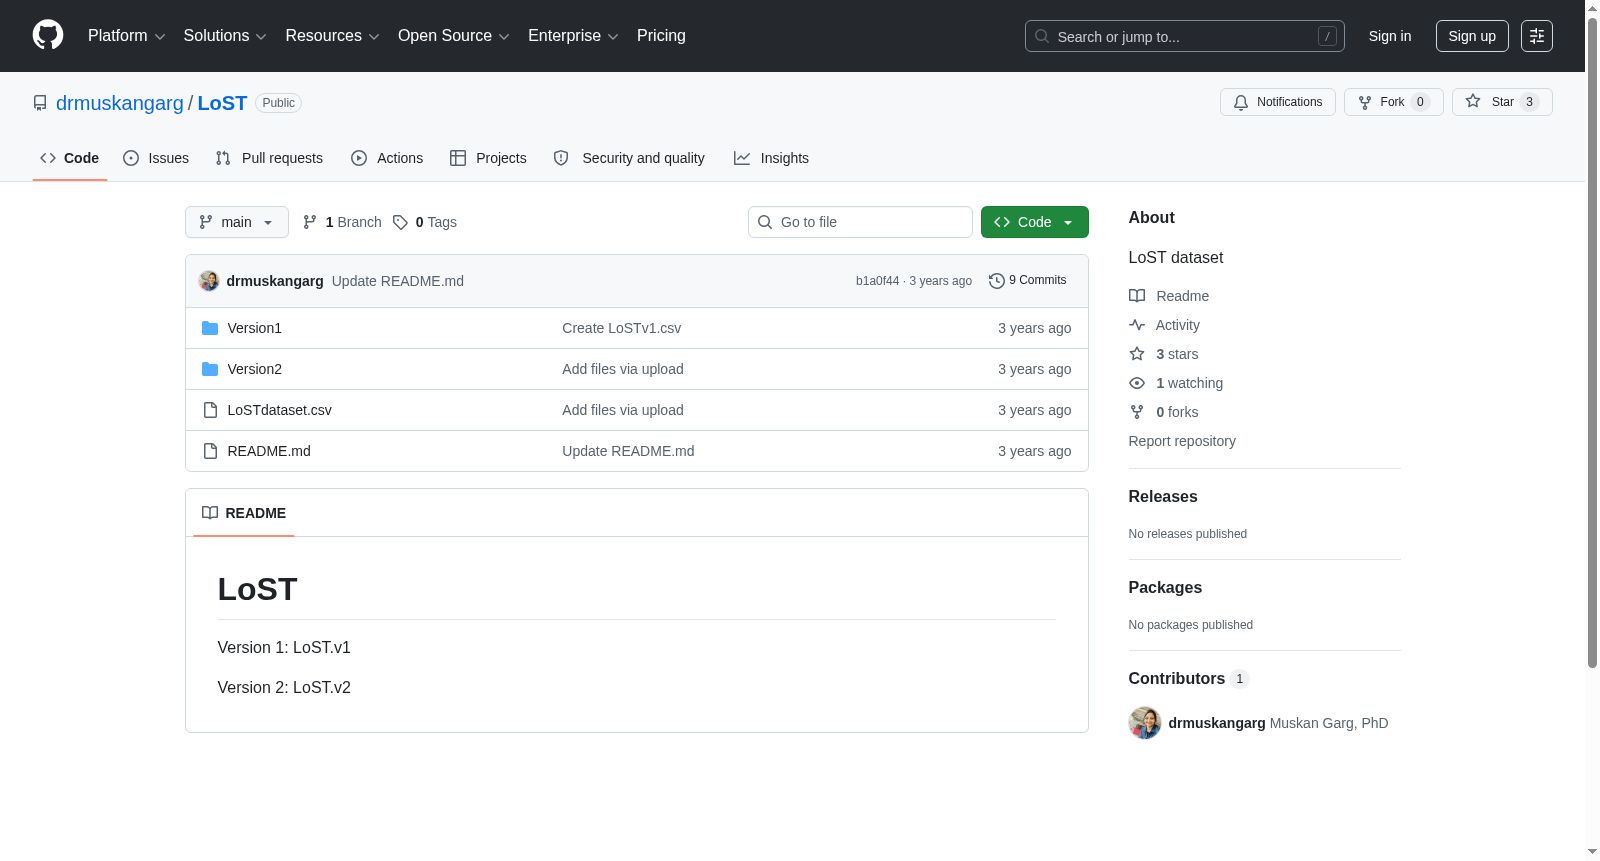Open the Platform menu

(x=126, y=36)
